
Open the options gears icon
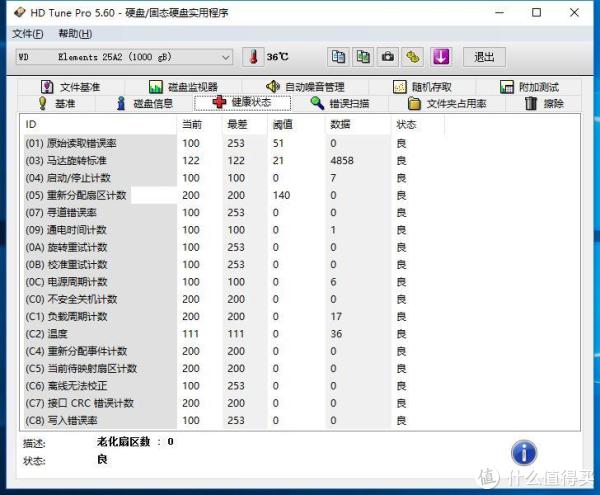412,57
